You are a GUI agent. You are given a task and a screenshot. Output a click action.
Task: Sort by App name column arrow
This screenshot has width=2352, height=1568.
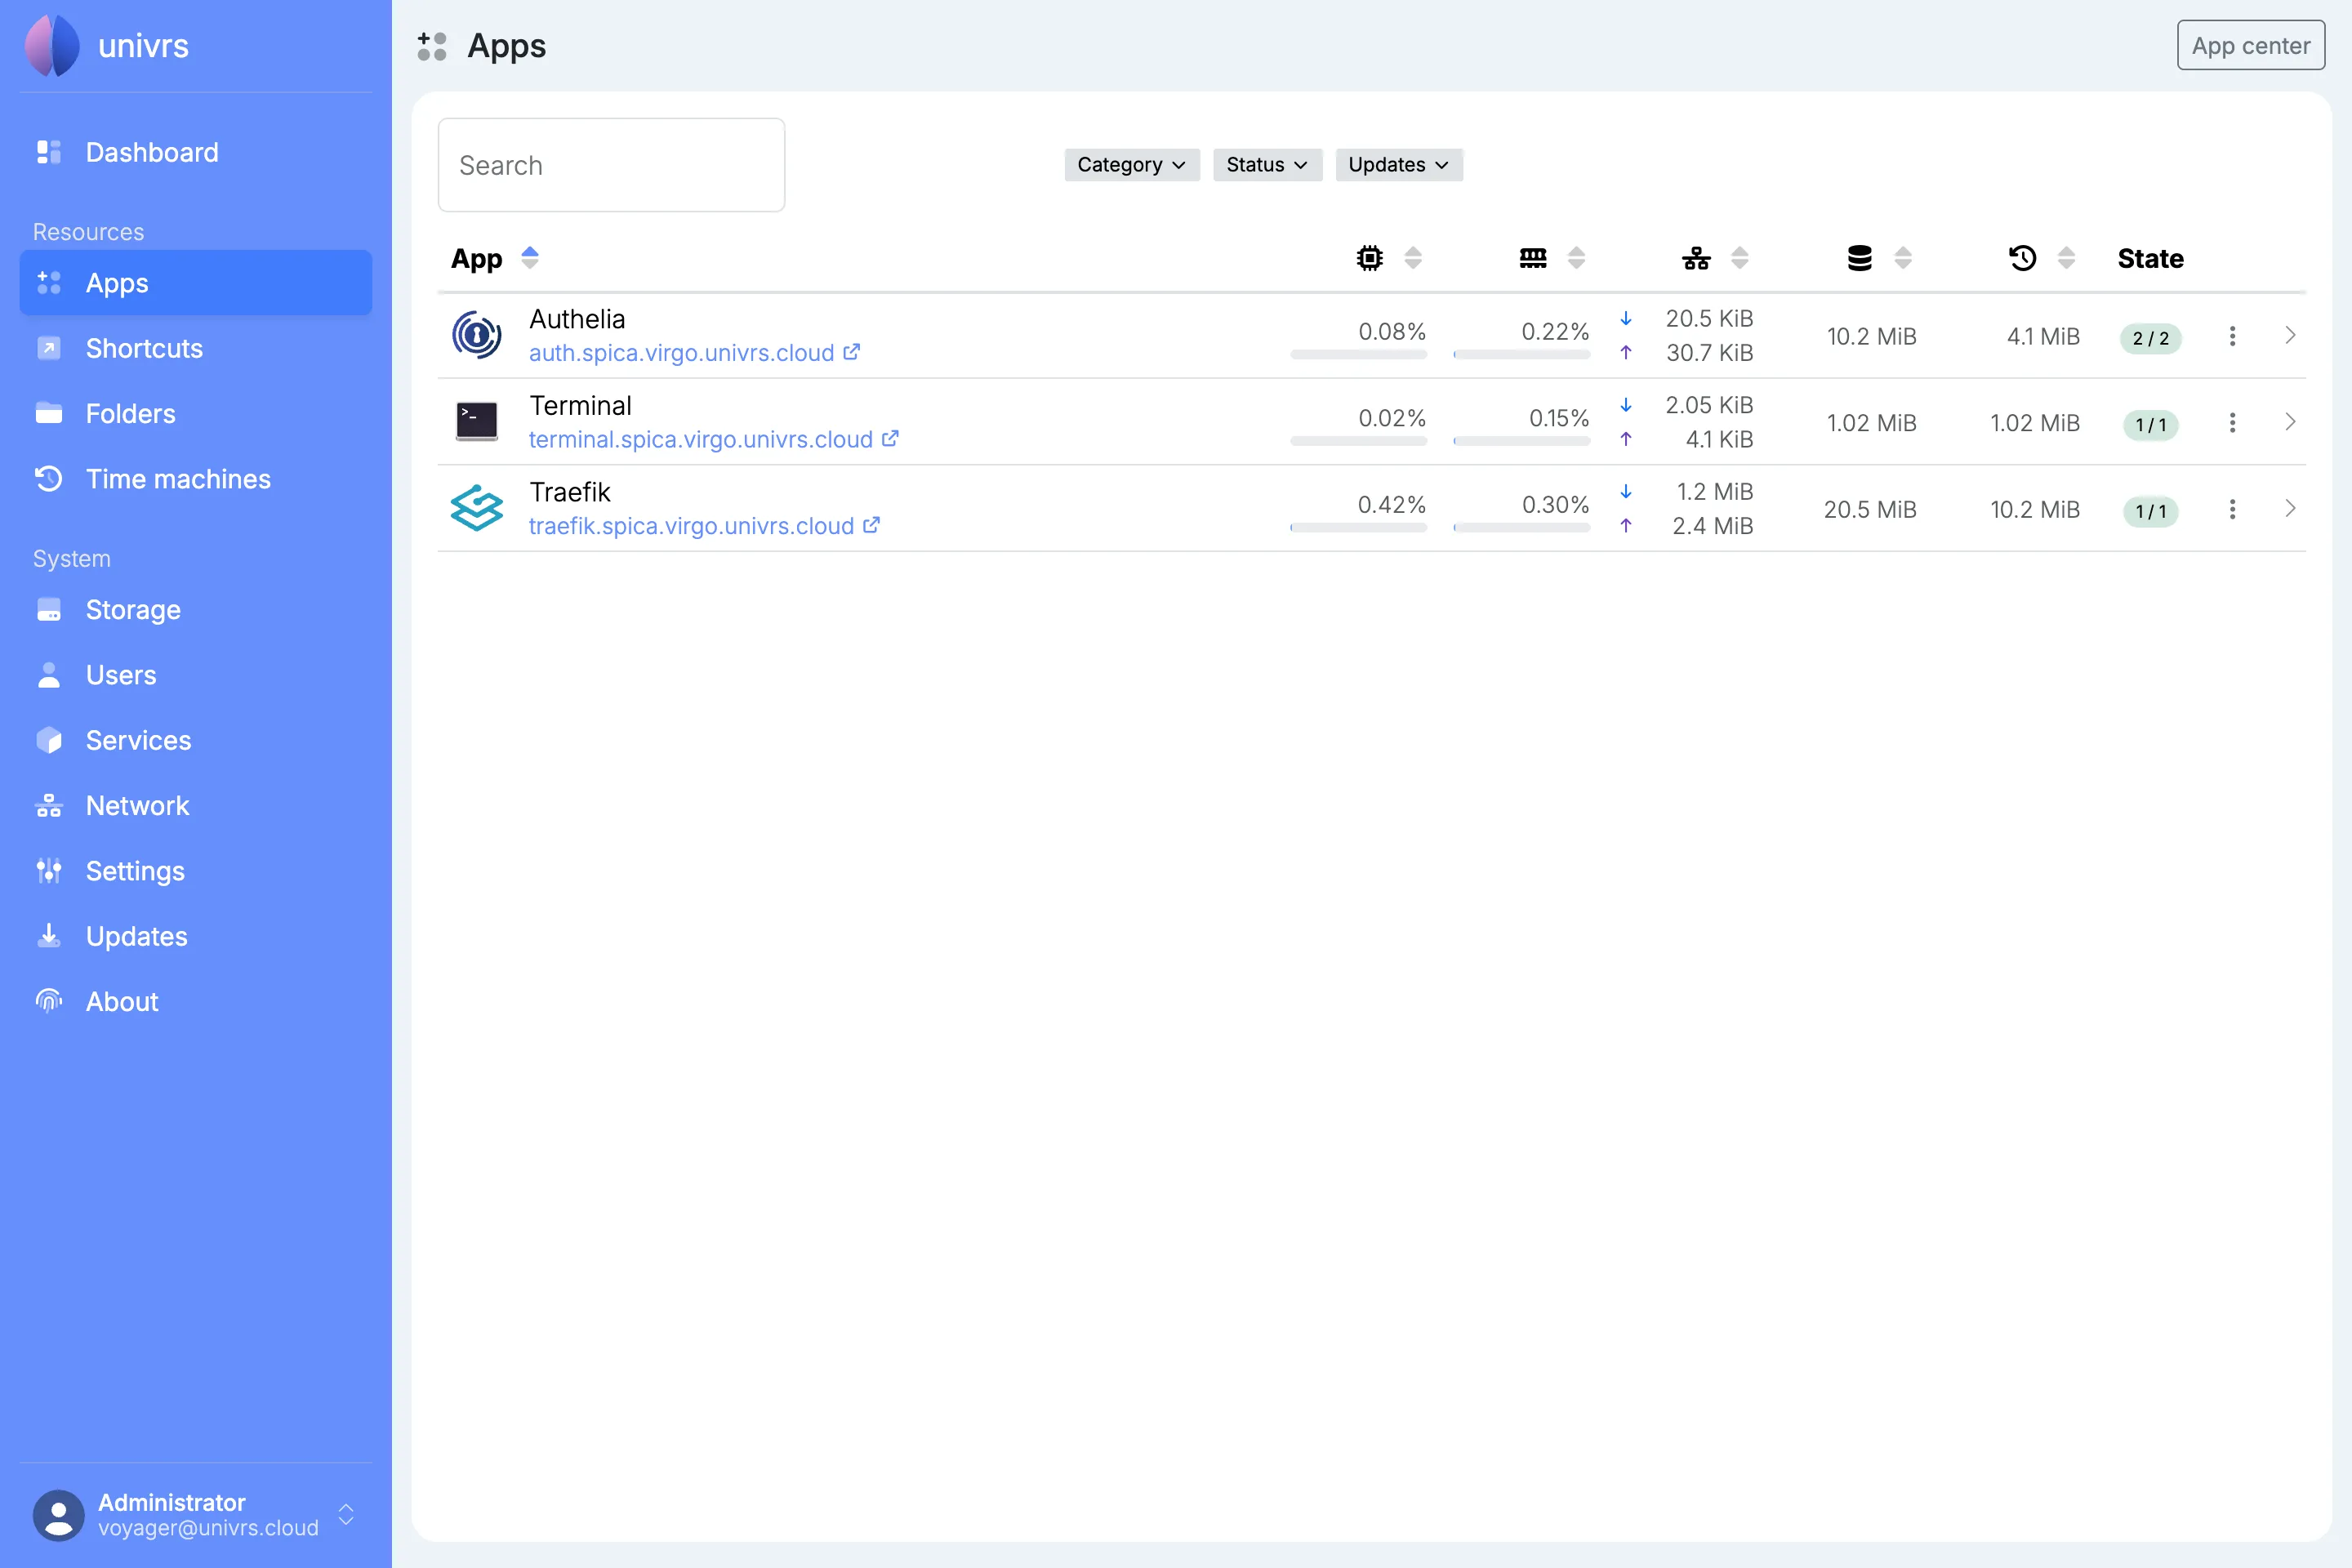coord(530,258)
